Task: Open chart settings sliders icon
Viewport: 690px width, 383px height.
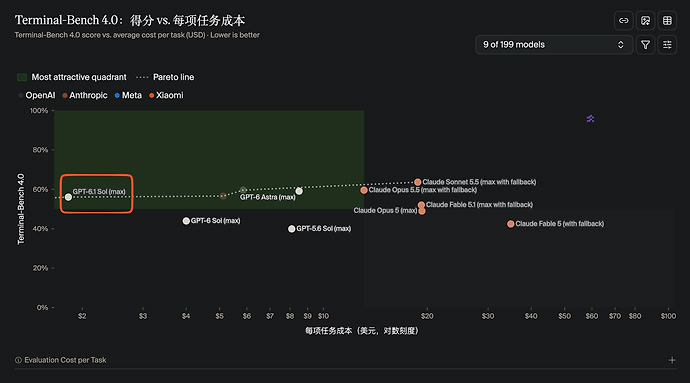Action: [x=667, y=45]
